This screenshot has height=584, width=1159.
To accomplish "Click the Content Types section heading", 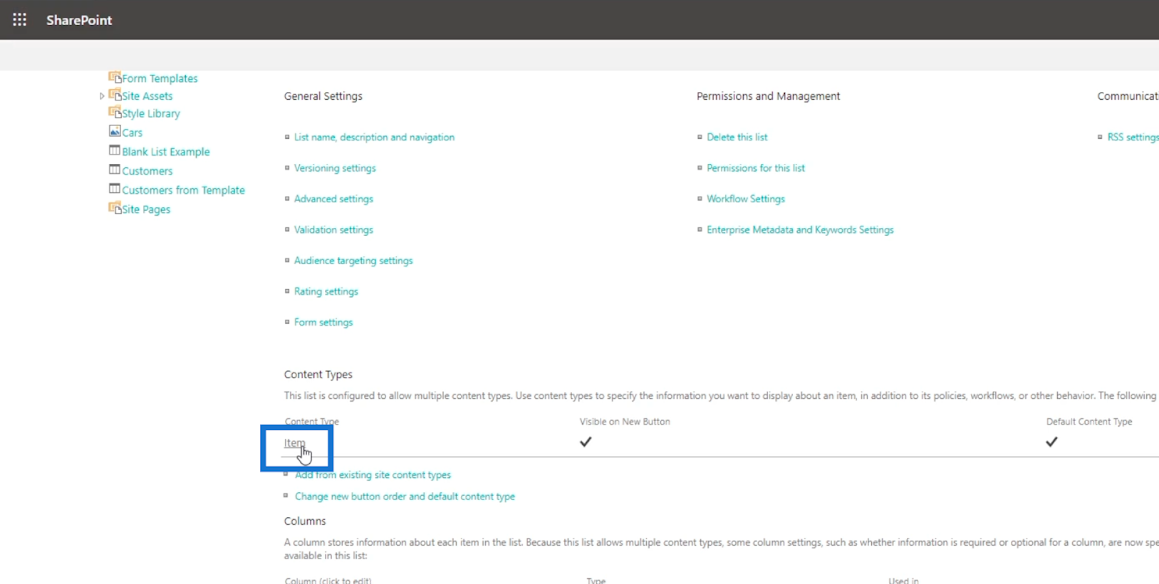I will pos(318,375).
